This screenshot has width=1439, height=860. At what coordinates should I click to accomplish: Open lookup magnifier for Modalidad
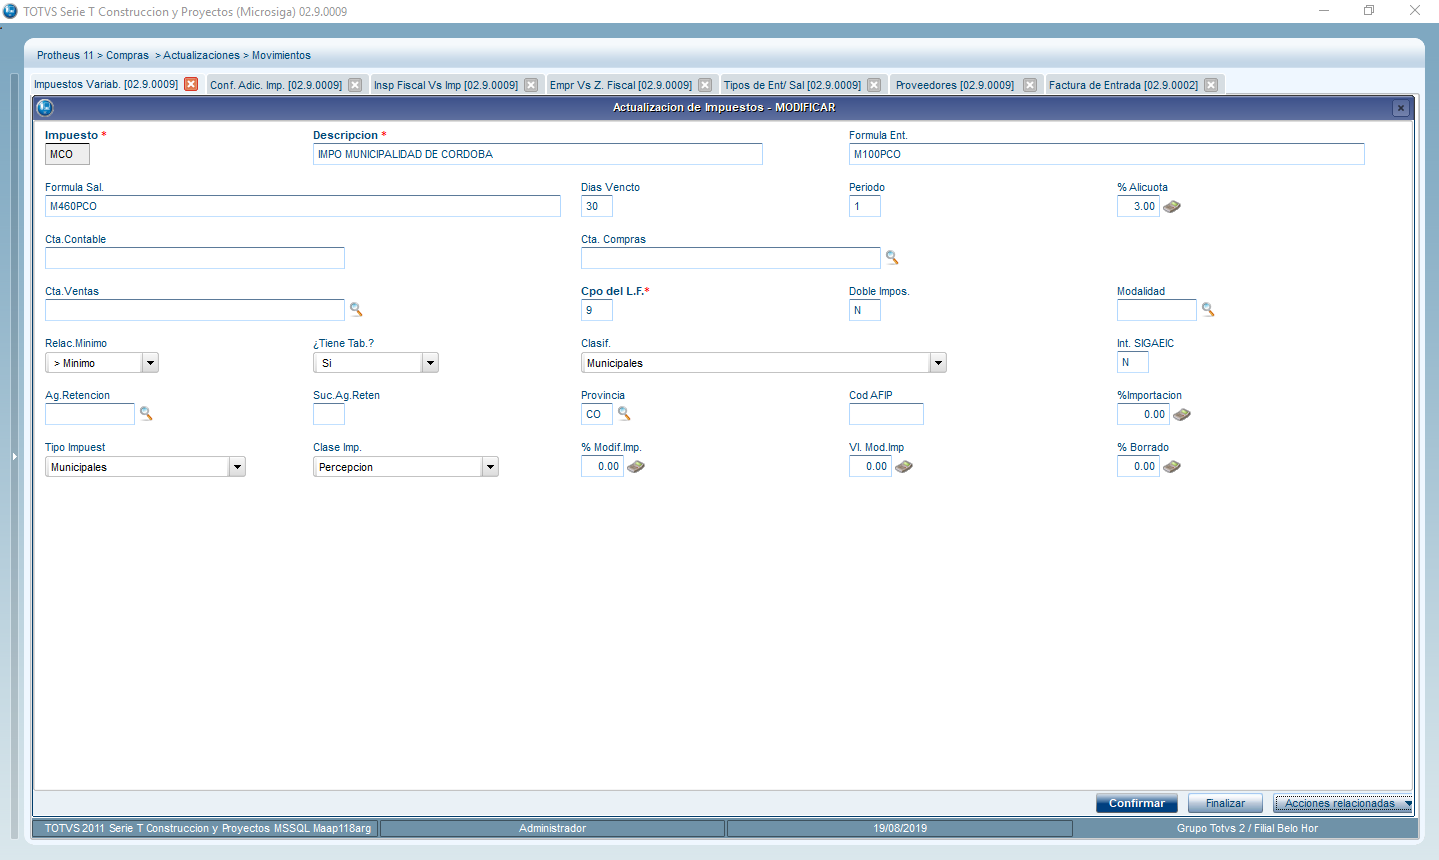click(1208, 310)
